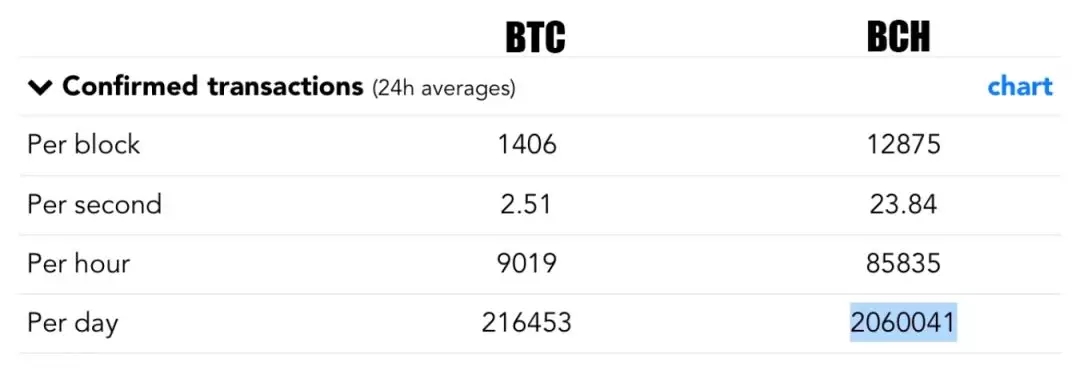1080x386 pixels.
Task: Click the BTC per hour value 9019
Action: (526, 263)
